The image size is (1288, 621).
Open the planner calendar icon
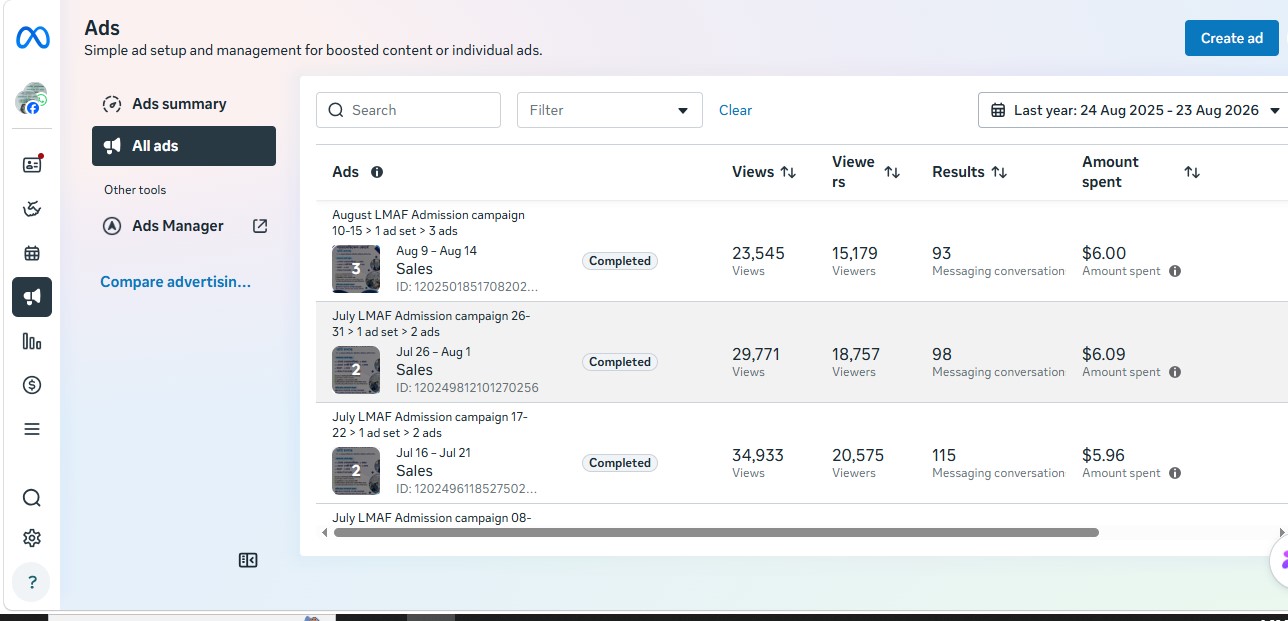coord(32,253)
